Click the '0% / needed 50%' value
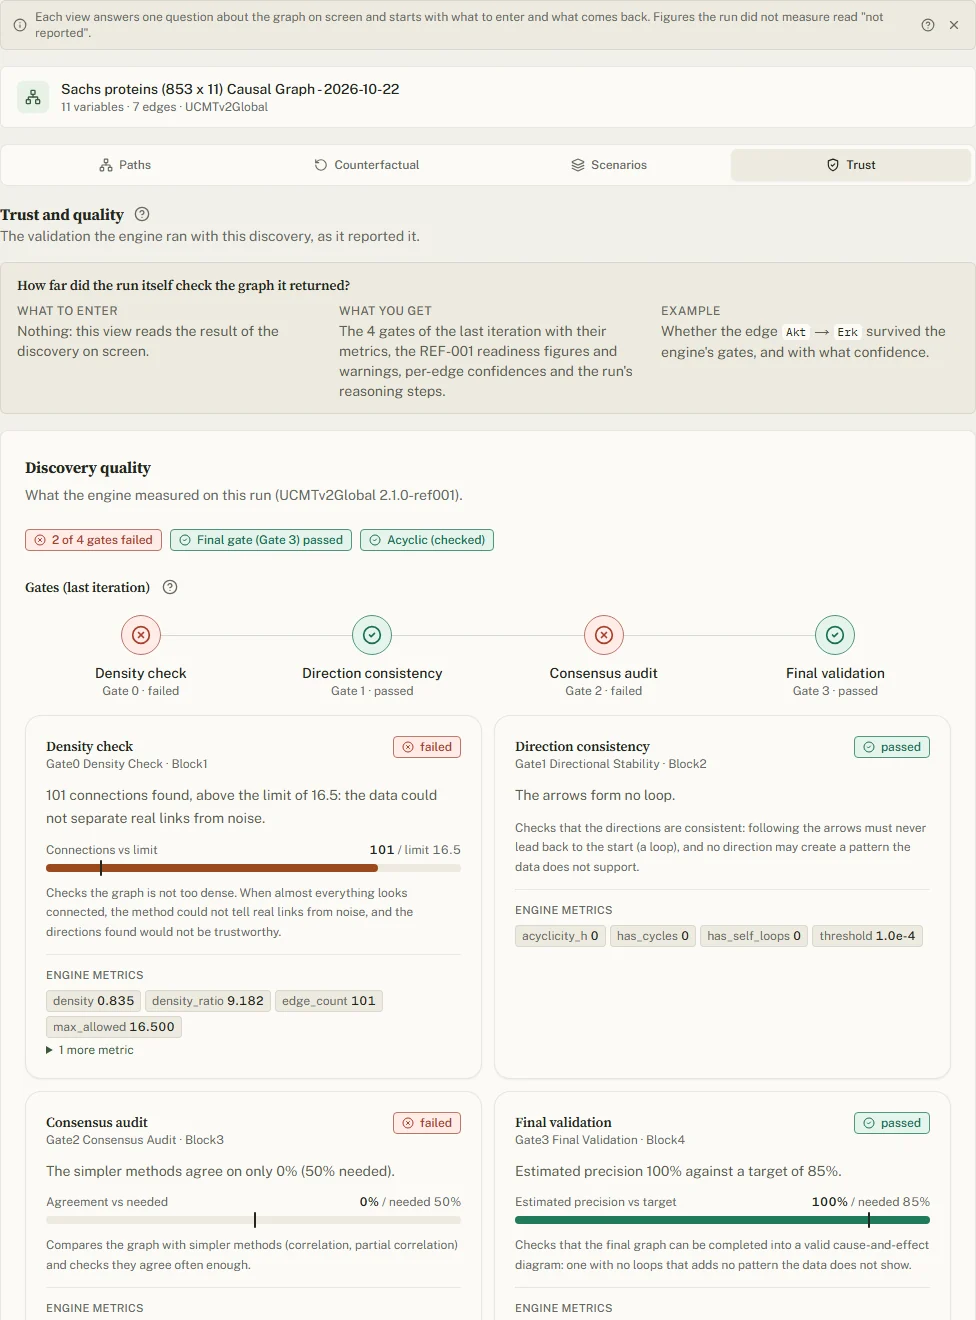Screen dimensions: 976x1320 pos(410,1202)
